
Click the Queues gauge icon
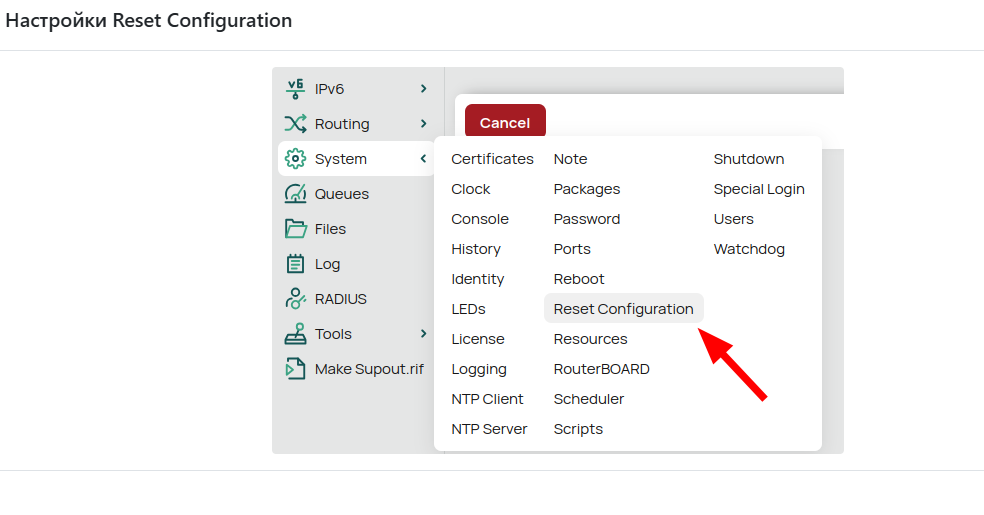click(x=295, y=194)
